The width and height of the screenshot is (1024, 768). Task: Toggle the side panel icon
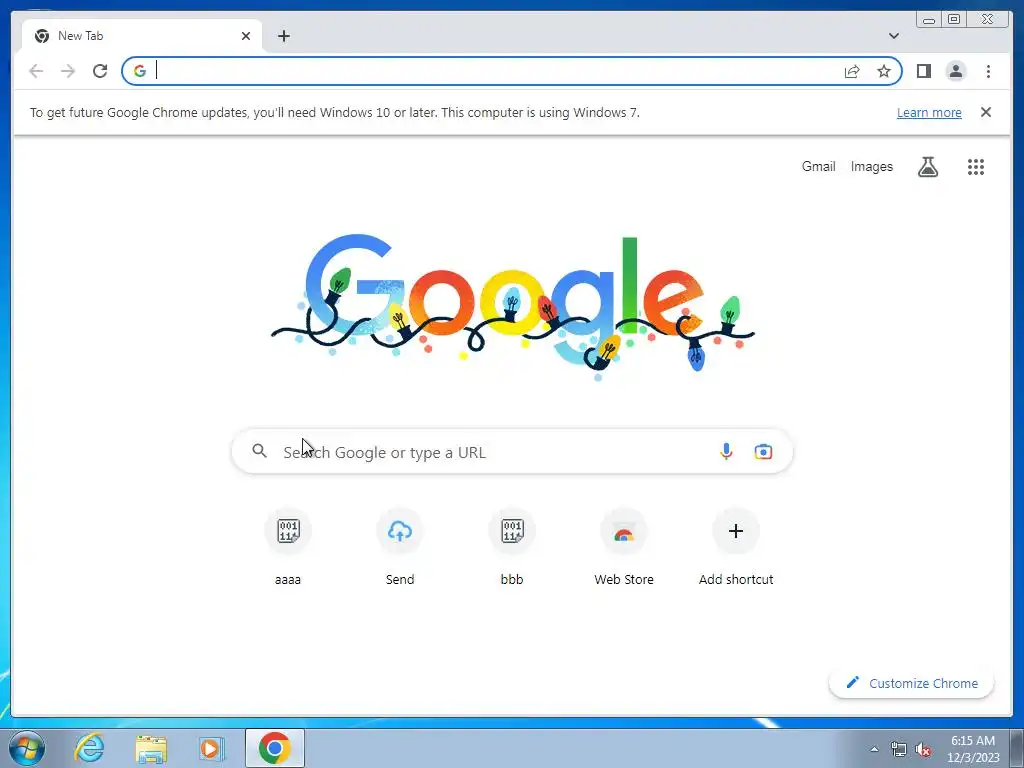tap(923, 71)
